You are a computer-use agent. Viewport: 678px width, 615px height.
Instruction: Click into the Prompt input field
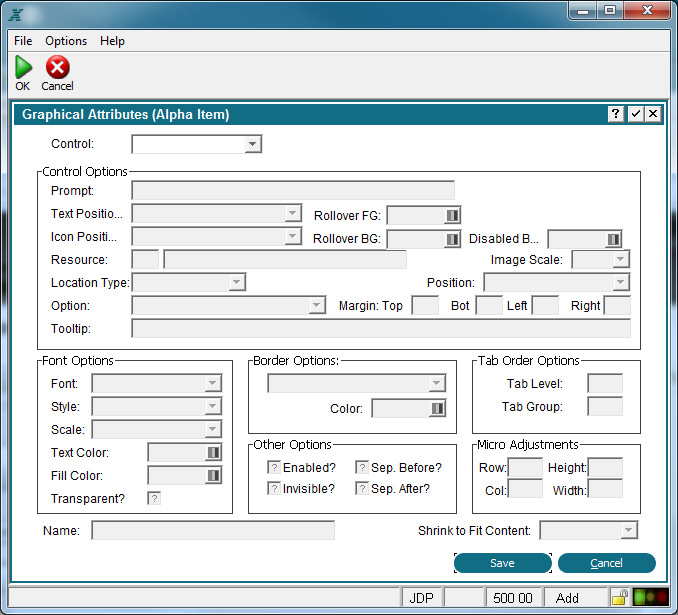pyautogui.click(x=293, y=190)
